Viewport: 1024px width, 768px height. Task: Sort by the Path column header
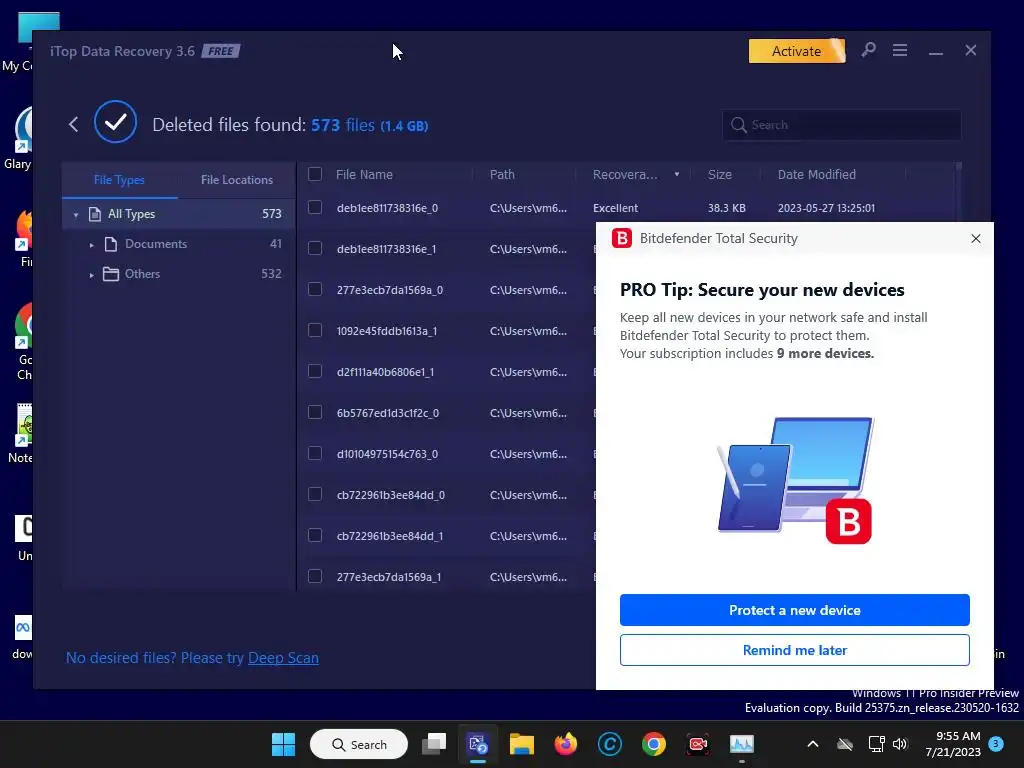[x=502, y=174]
